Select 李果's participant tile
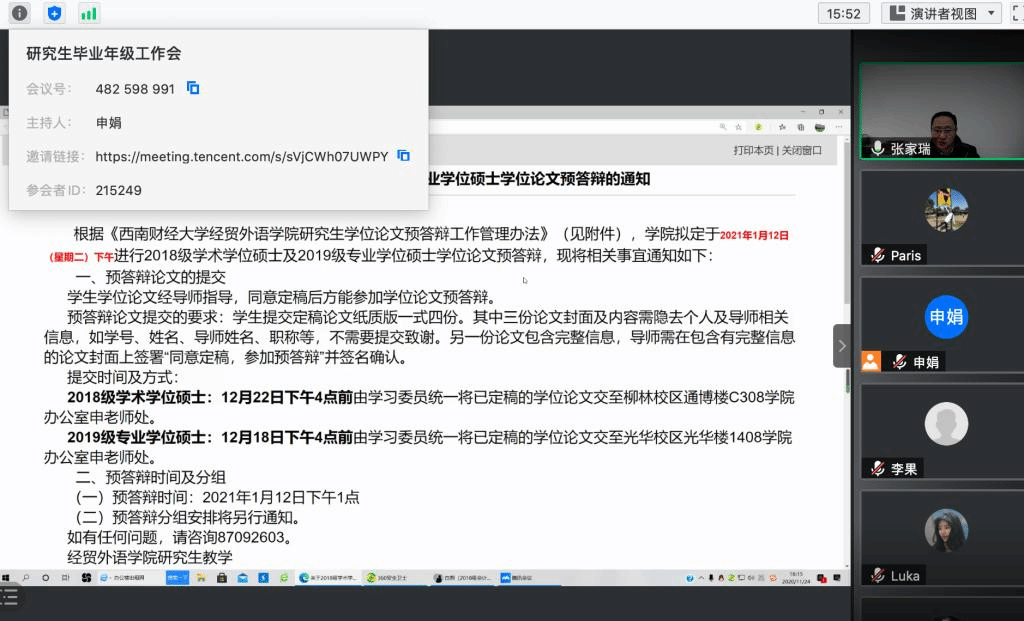The image size is (1024, 621). pyautogui.click(x=942, y=432)
